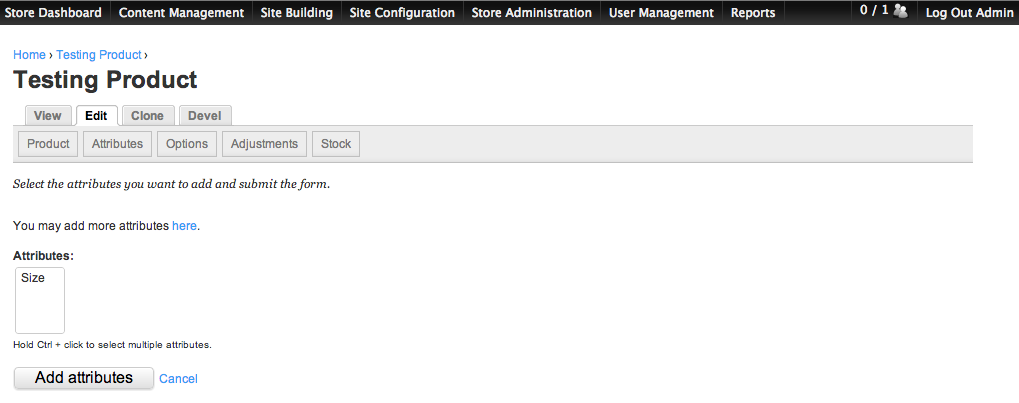1019x403 pixels.
Task: Click the online users icon
Action: point(900,11)
